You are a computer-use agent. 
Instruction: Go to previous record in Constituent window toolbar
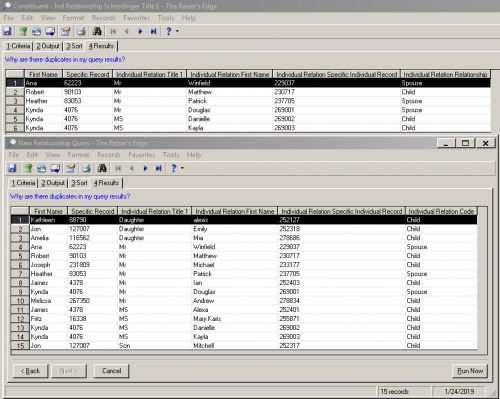126,31
